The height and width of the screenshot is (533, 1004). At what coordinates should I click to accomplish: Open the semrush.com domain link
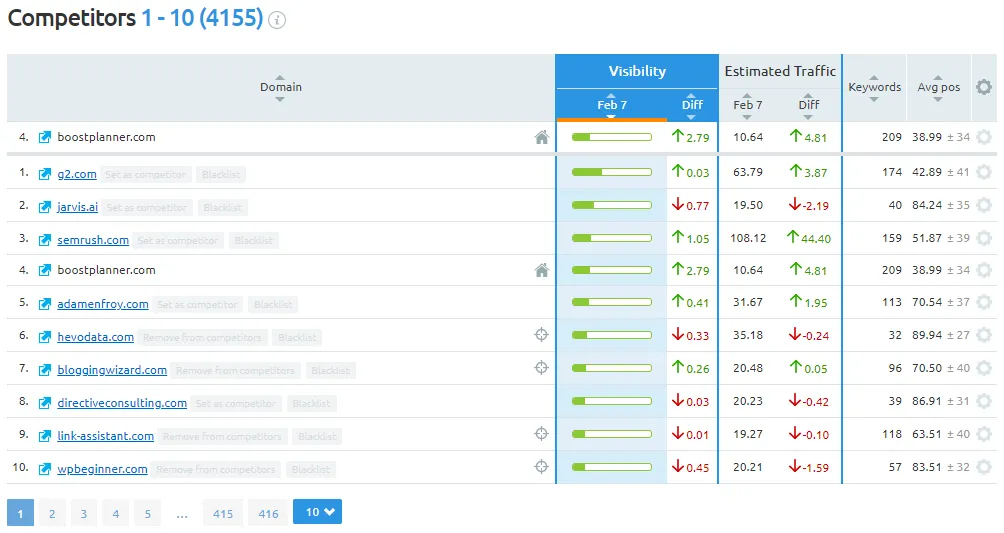point(93,240)
